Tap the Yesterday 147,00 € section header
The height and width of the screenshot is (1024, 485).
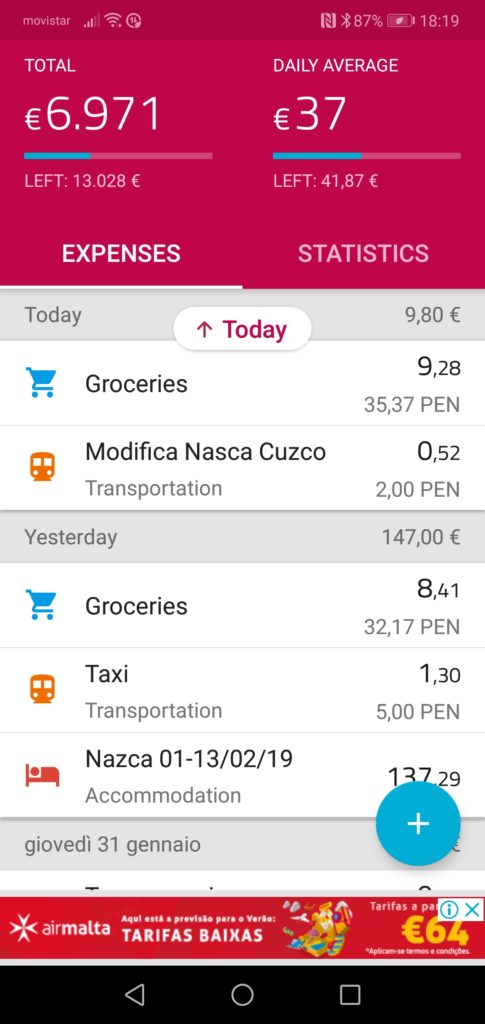pyautogui.click(x=242, y=537)
